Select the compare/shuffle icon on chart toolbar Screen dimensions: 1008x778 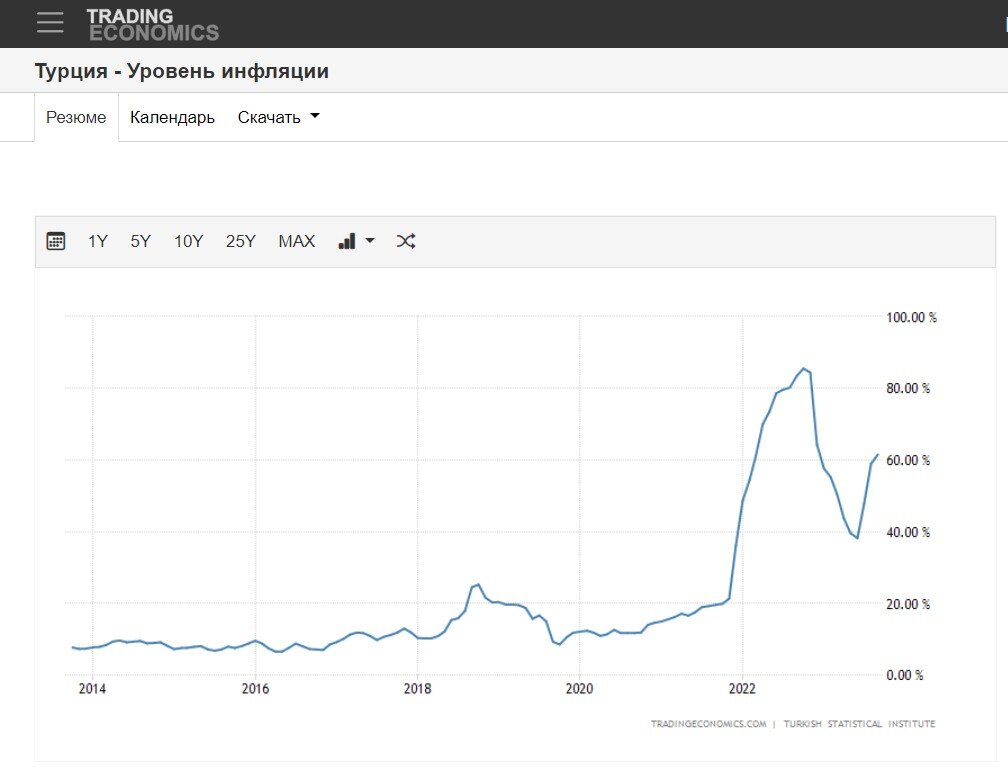(x=406, y=240)
